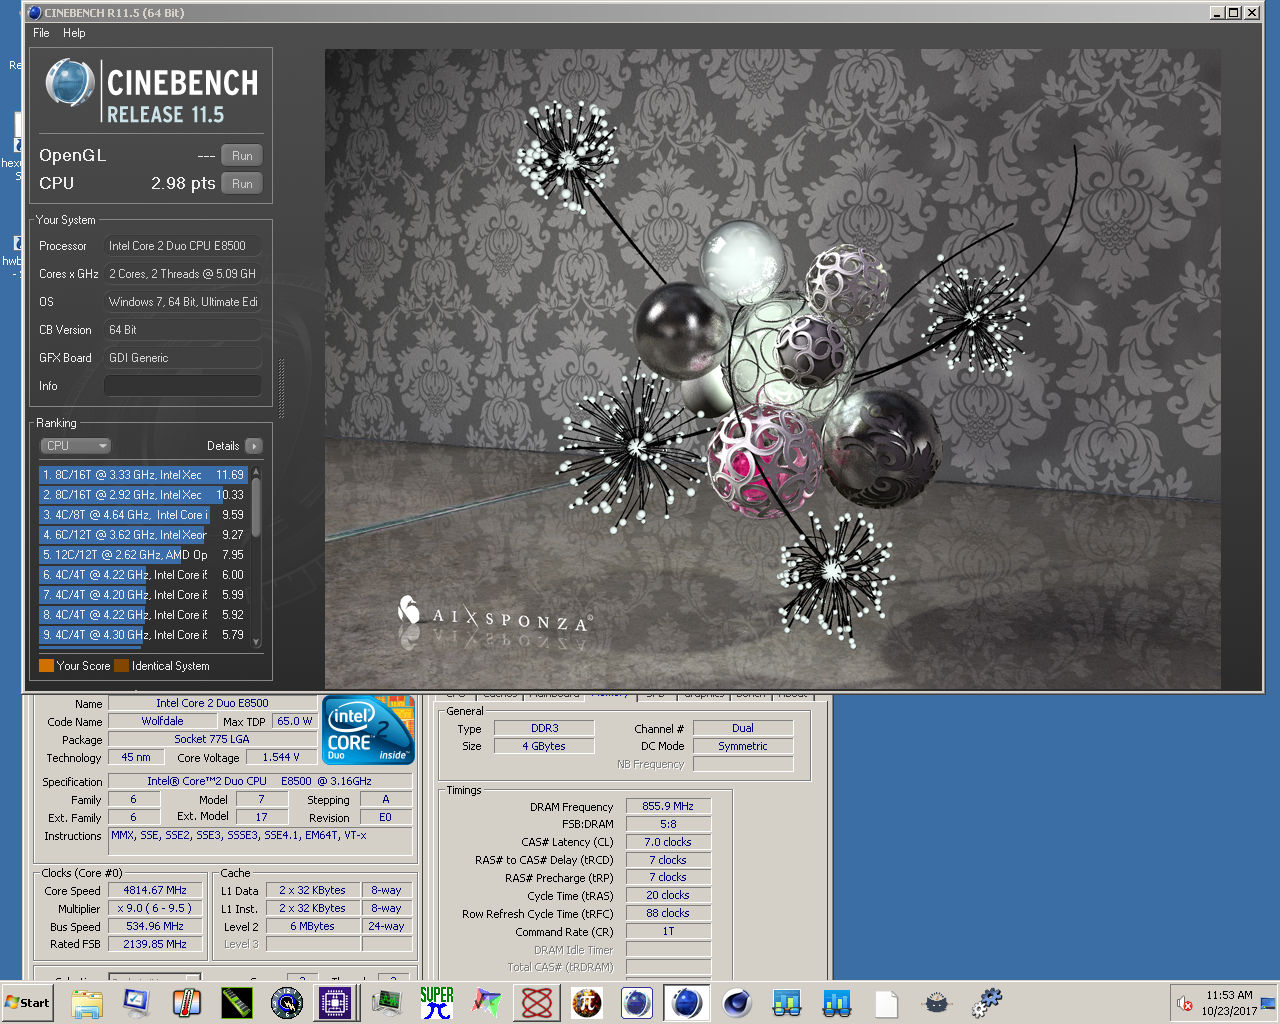1280x1024 pixels.
Task: Open the blank document icon in taskbar
Action: click(x=886, y=1003)
